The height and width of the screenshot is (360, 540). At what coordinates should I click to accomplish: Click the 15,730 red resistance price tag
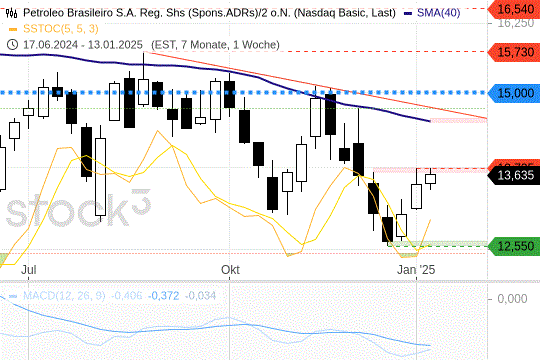[514, 52]
